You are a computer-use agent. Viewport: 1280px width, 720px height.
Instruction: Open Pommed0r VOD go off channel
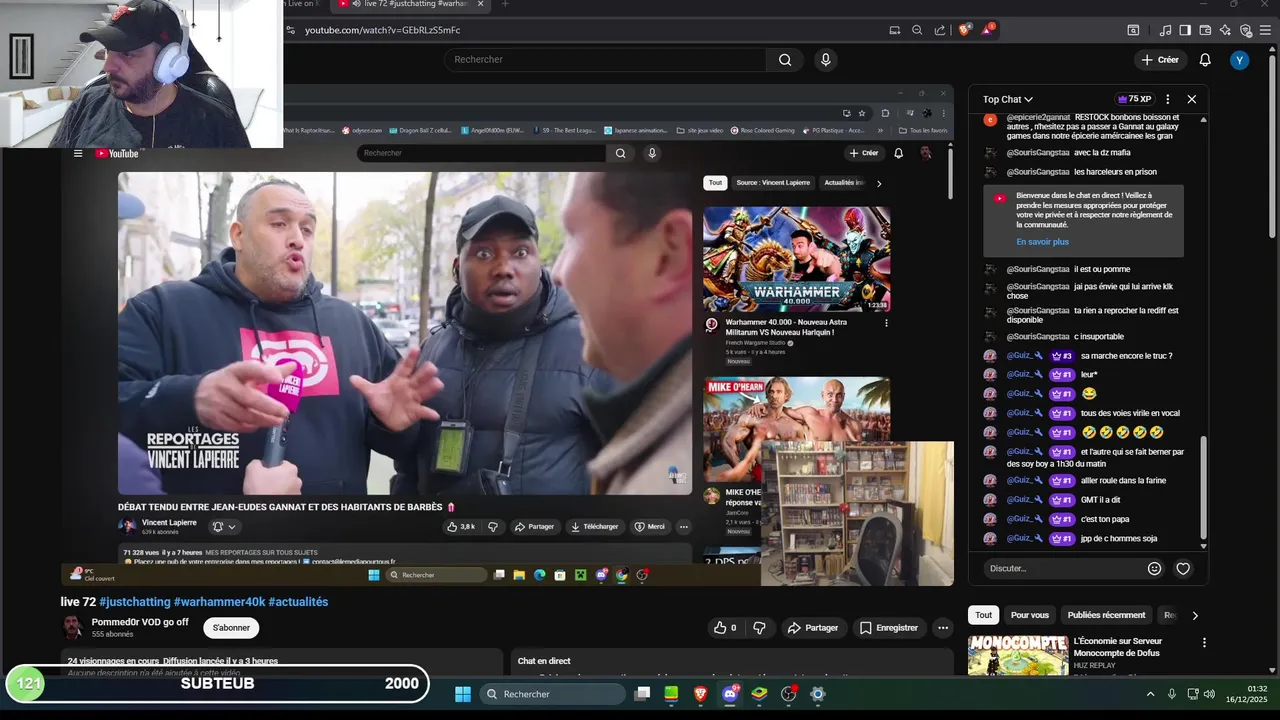click(140, 622)
